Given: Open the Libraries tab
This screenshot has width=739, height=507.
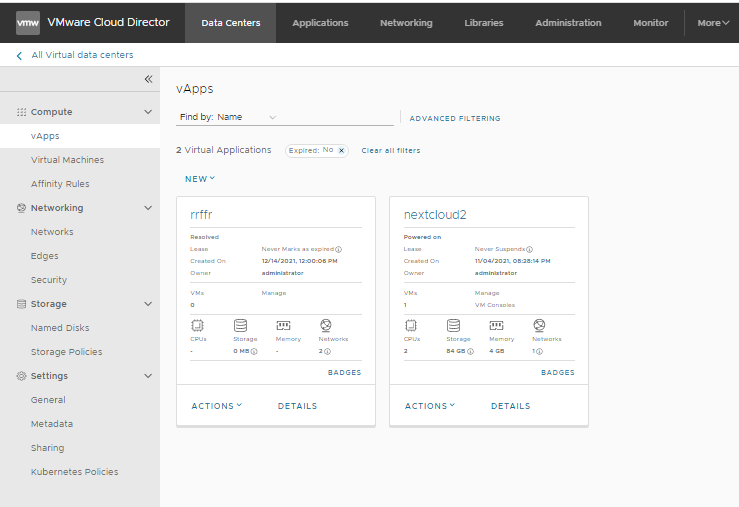Looking at the screenshot, I should click(484, 23).
